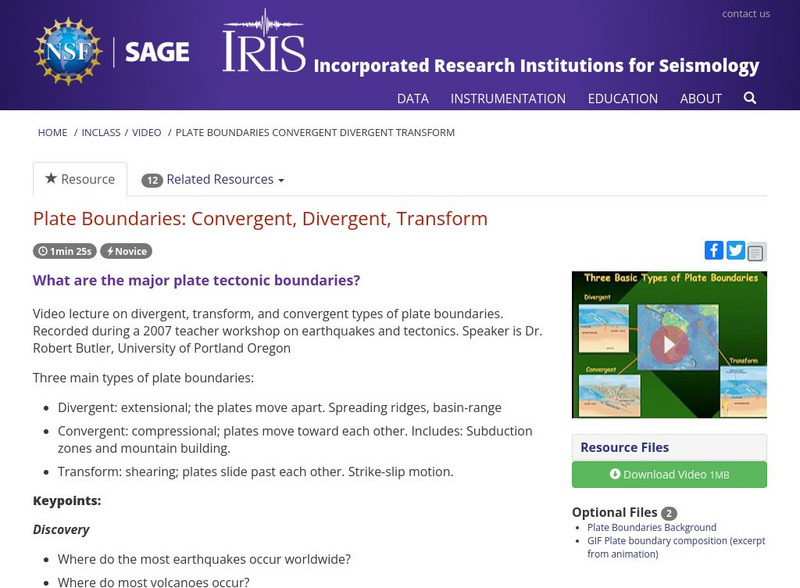Image resolution: width=800 pixels, height=588 pixels.
Task: Open the EDUCATION menu item
Action: 624,98
